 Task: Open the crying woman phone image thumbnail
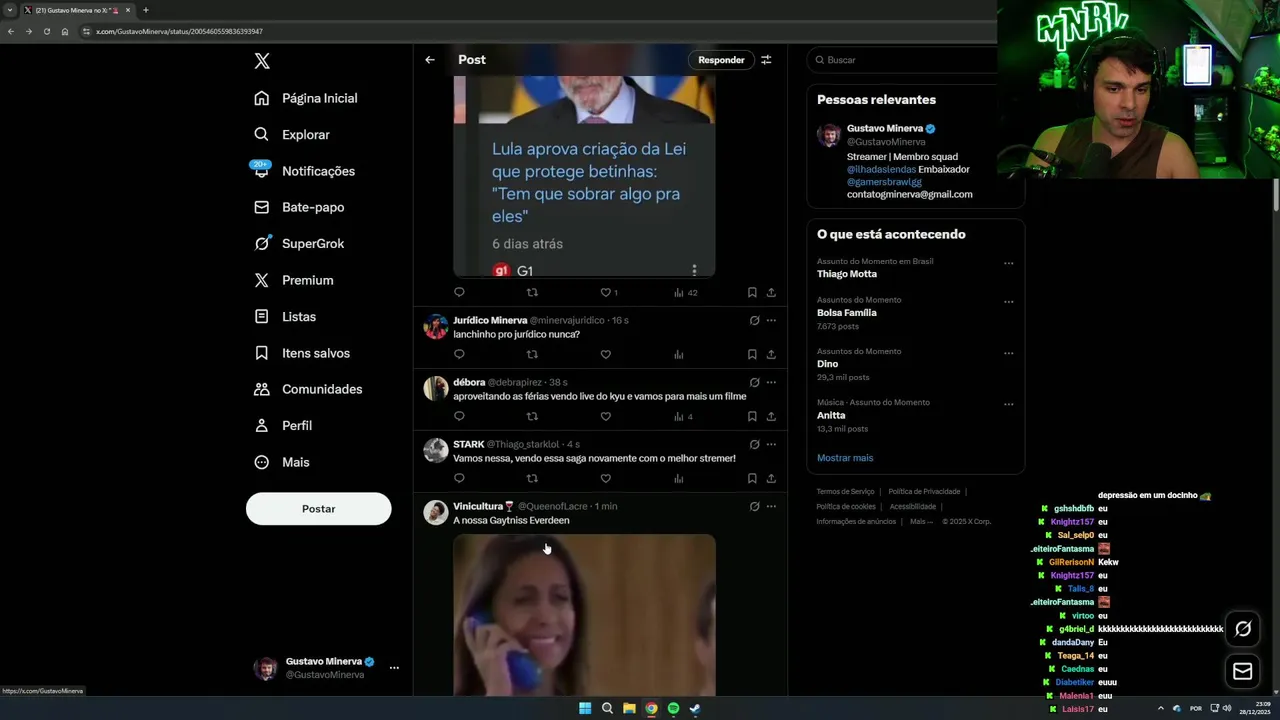pos(584,615)
